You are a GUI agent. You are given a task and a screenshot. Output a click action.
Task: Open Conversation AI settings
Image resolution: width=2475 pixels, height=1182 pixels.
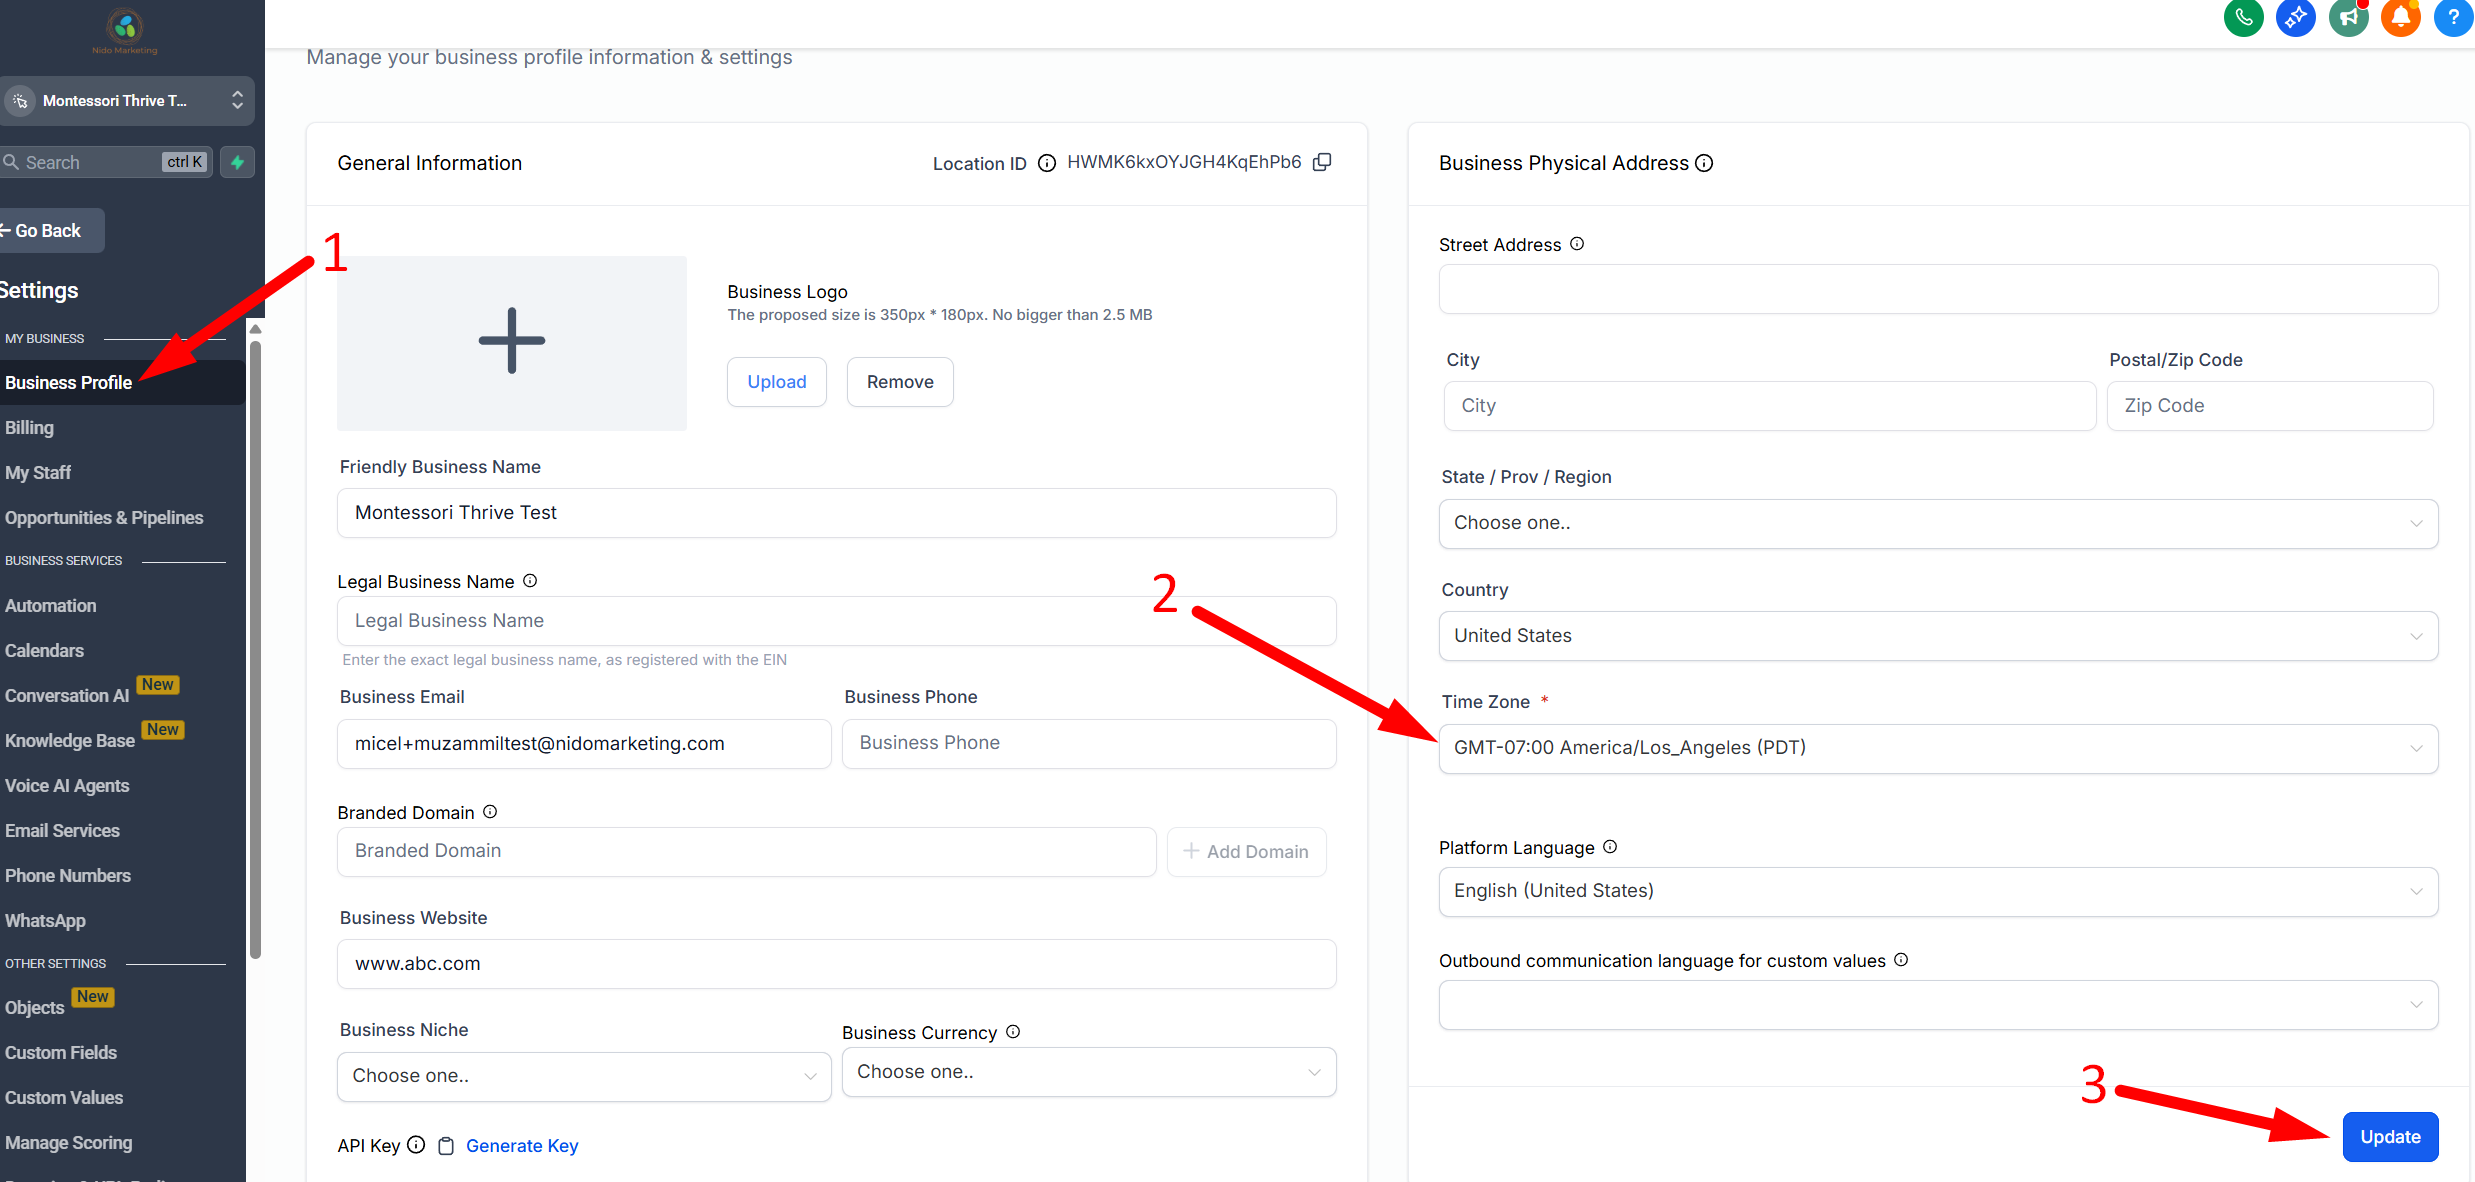67,695
